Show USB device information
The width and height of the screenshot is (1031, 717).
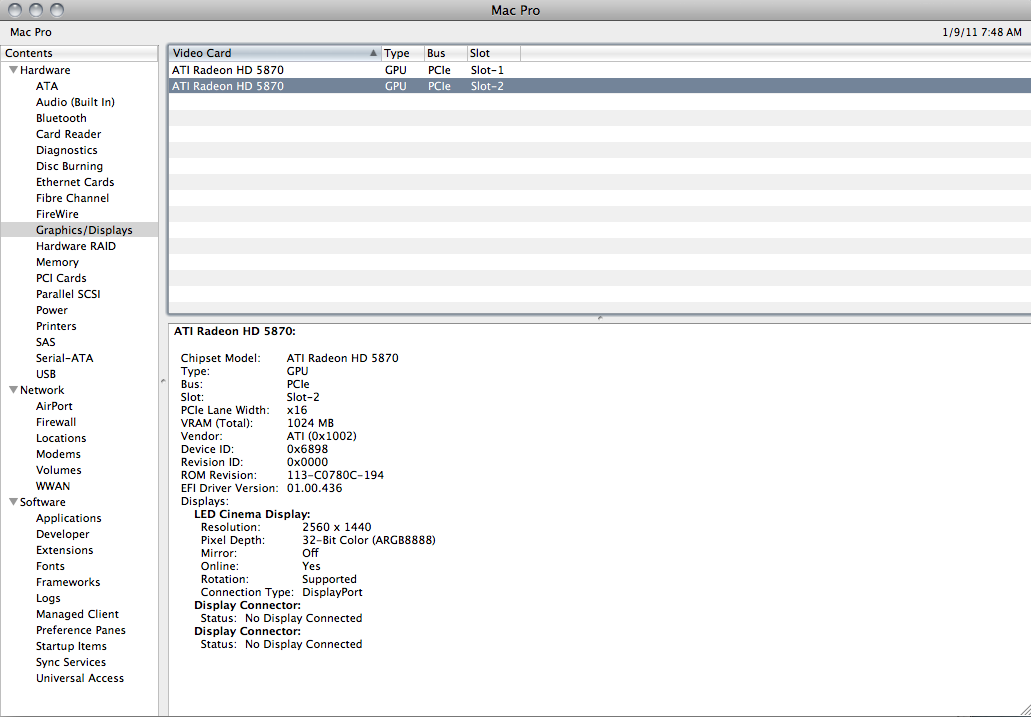pyautogui.click(x=45, y=374)
